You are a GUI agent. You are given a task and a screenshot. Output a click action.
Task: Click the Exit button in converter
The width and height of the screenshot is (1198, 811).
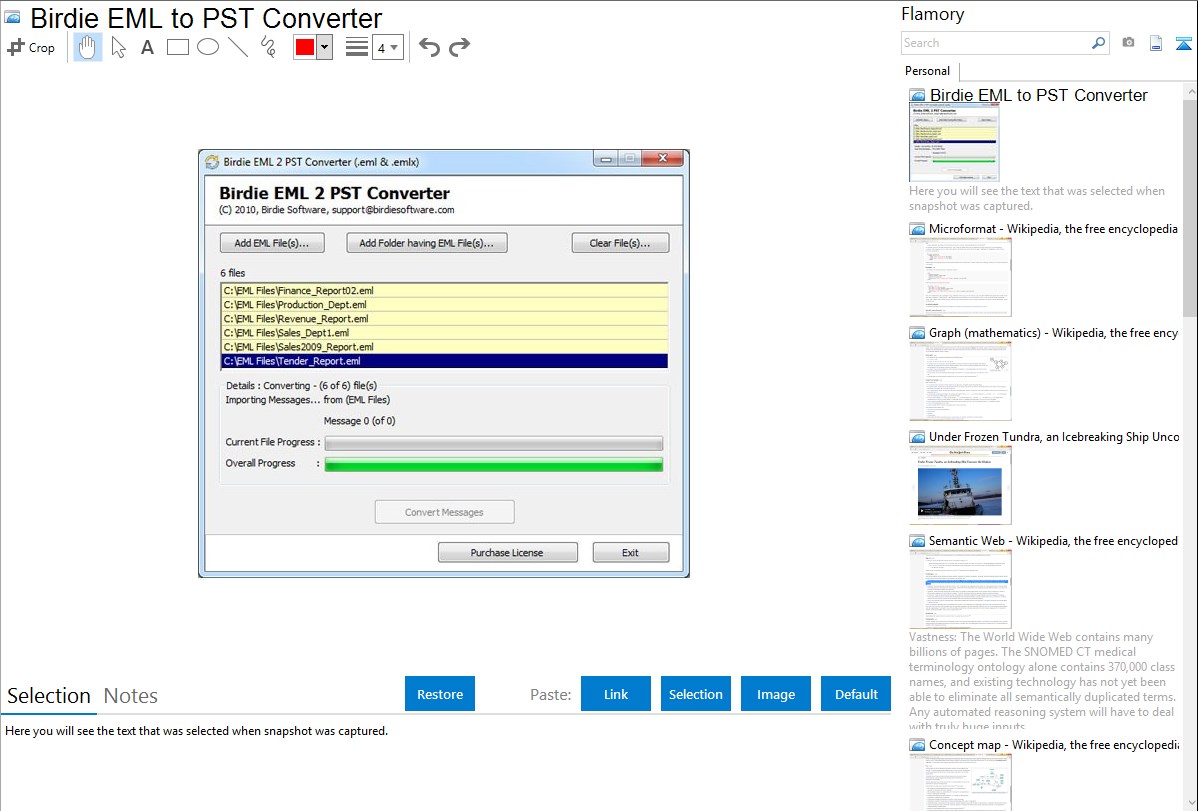630,553
